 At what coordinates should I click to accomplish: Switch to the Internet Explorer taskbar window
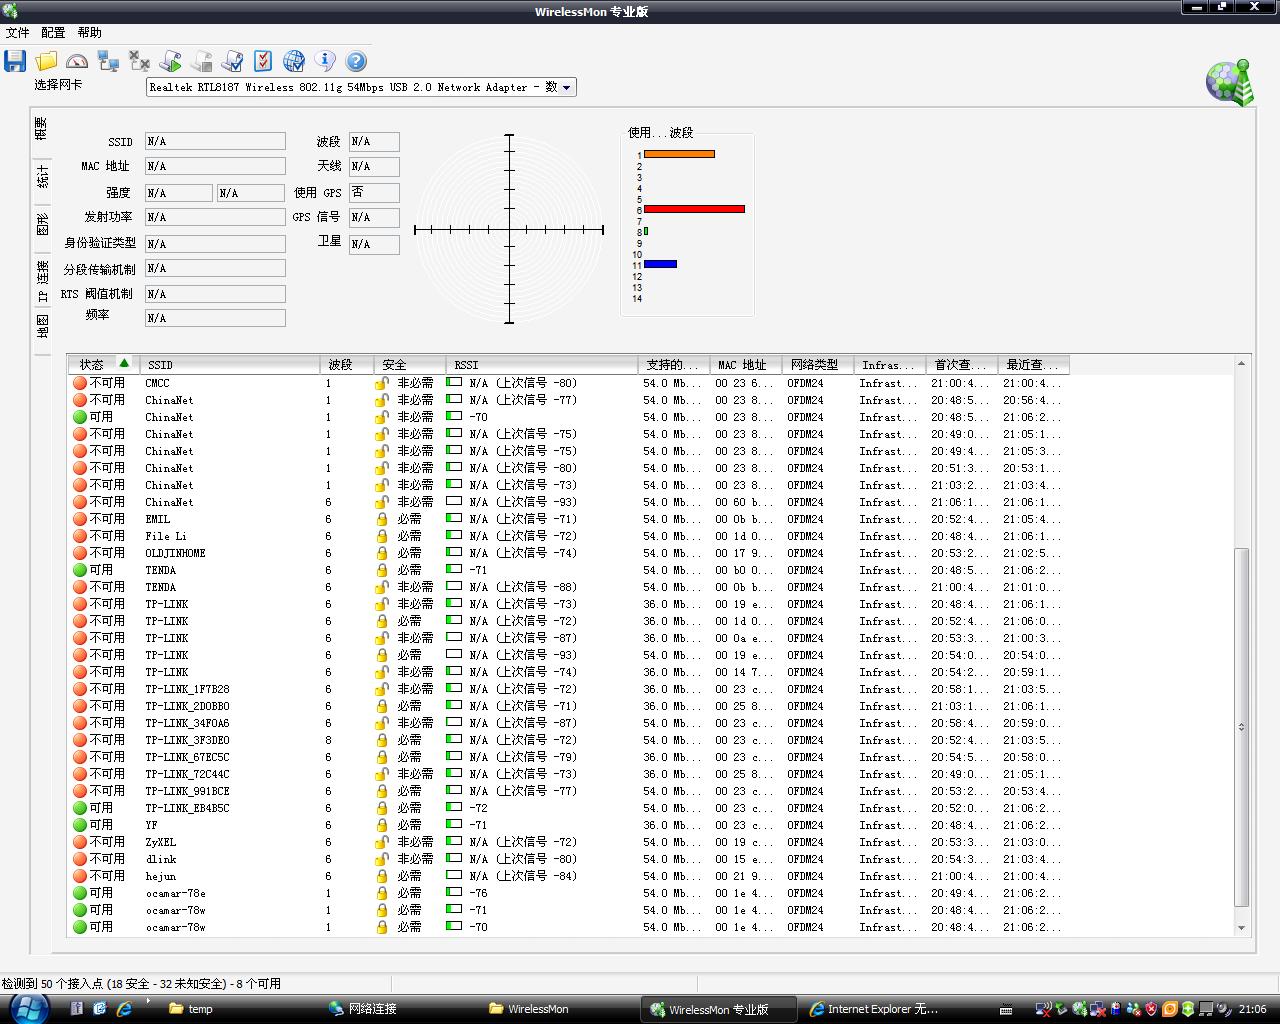(880, 1009)
